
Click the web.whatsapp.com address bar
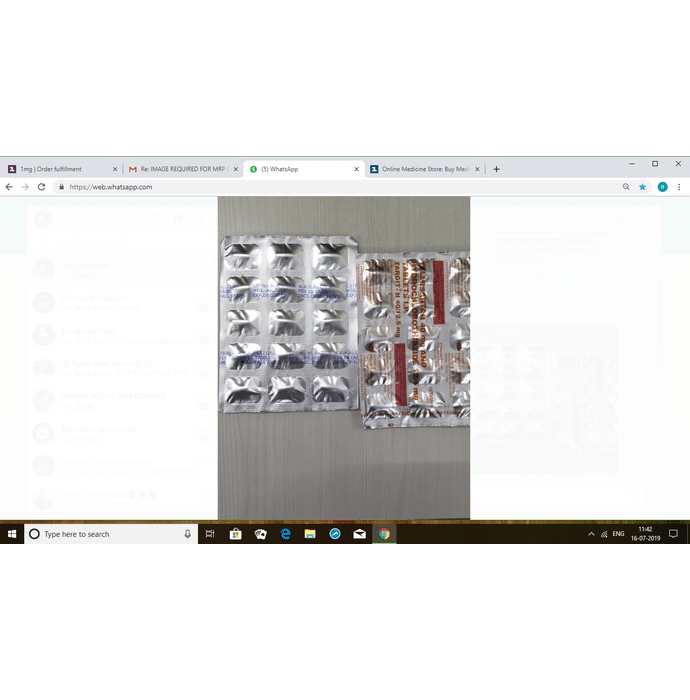300,187
